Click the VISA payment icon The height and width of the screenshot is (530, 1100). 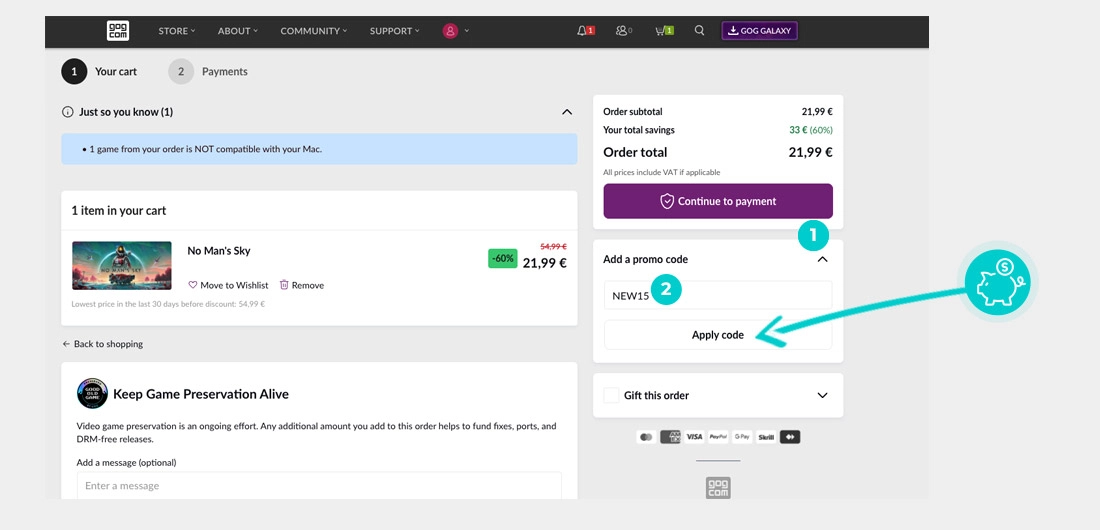pyautogui.click(x=694, y=437)
